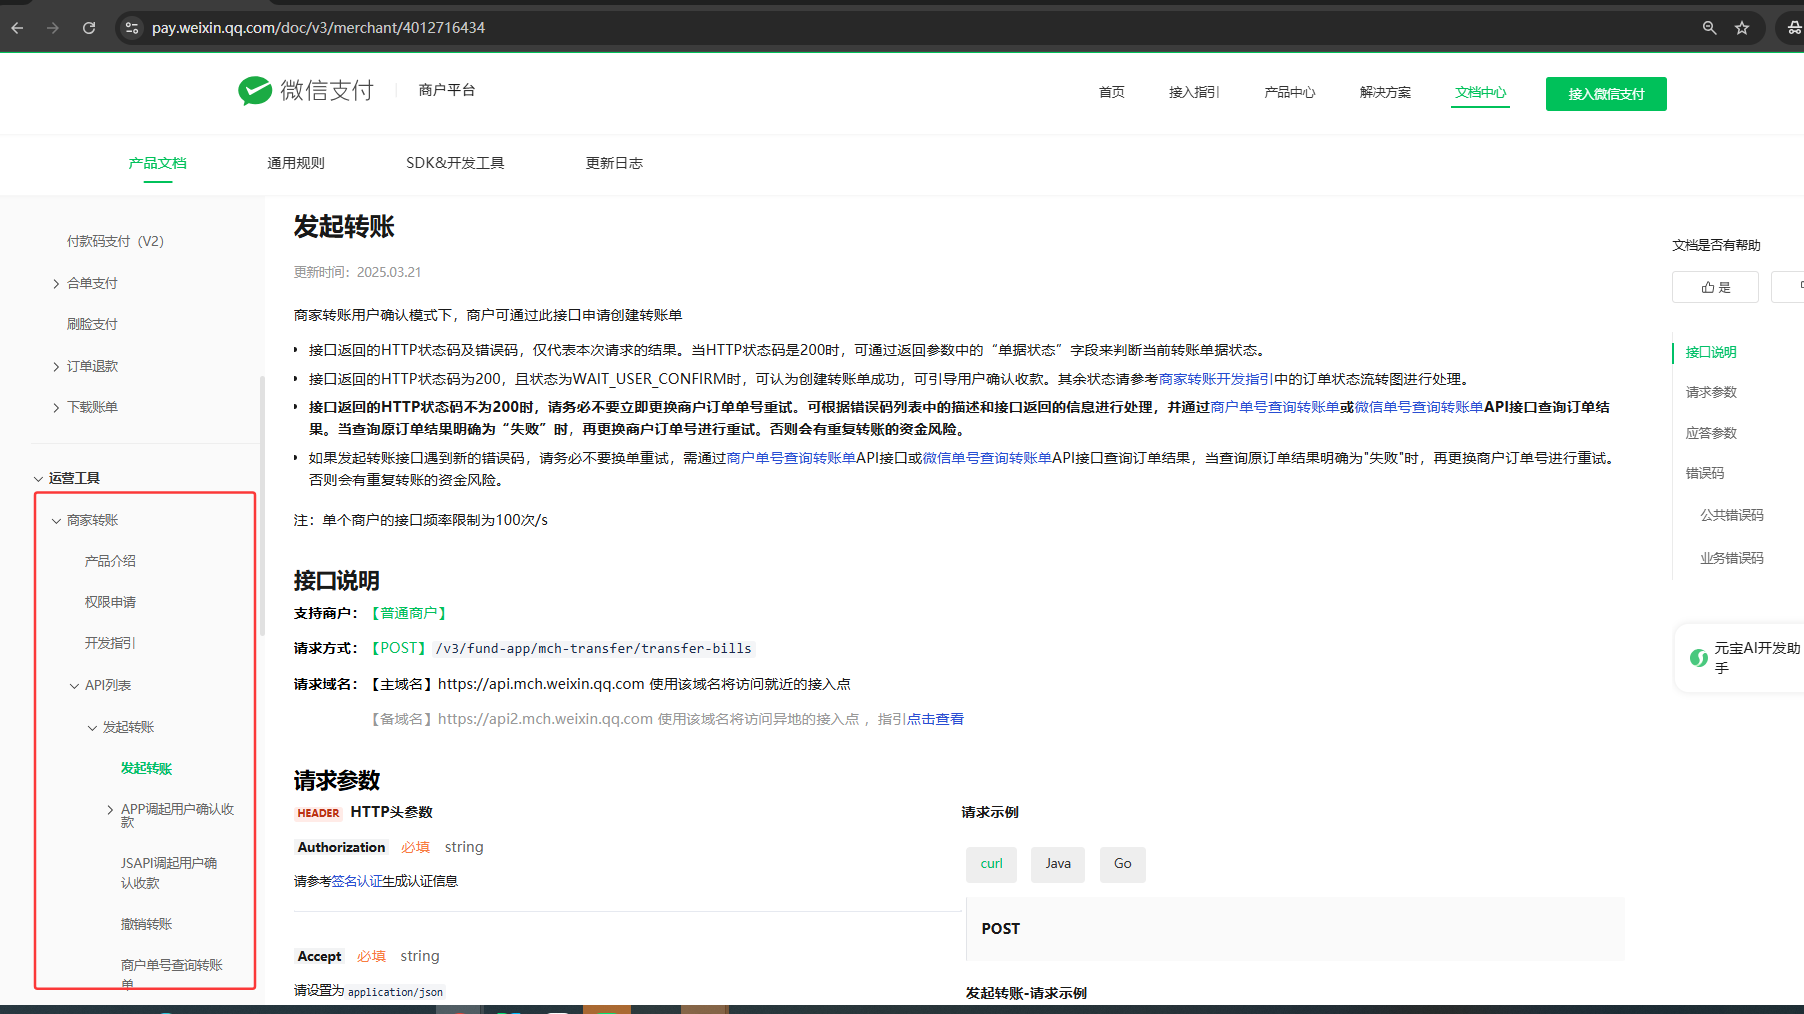Select the curl code example tab
The width and height of the screenshot is (1804, 1014).
point(991,864)
